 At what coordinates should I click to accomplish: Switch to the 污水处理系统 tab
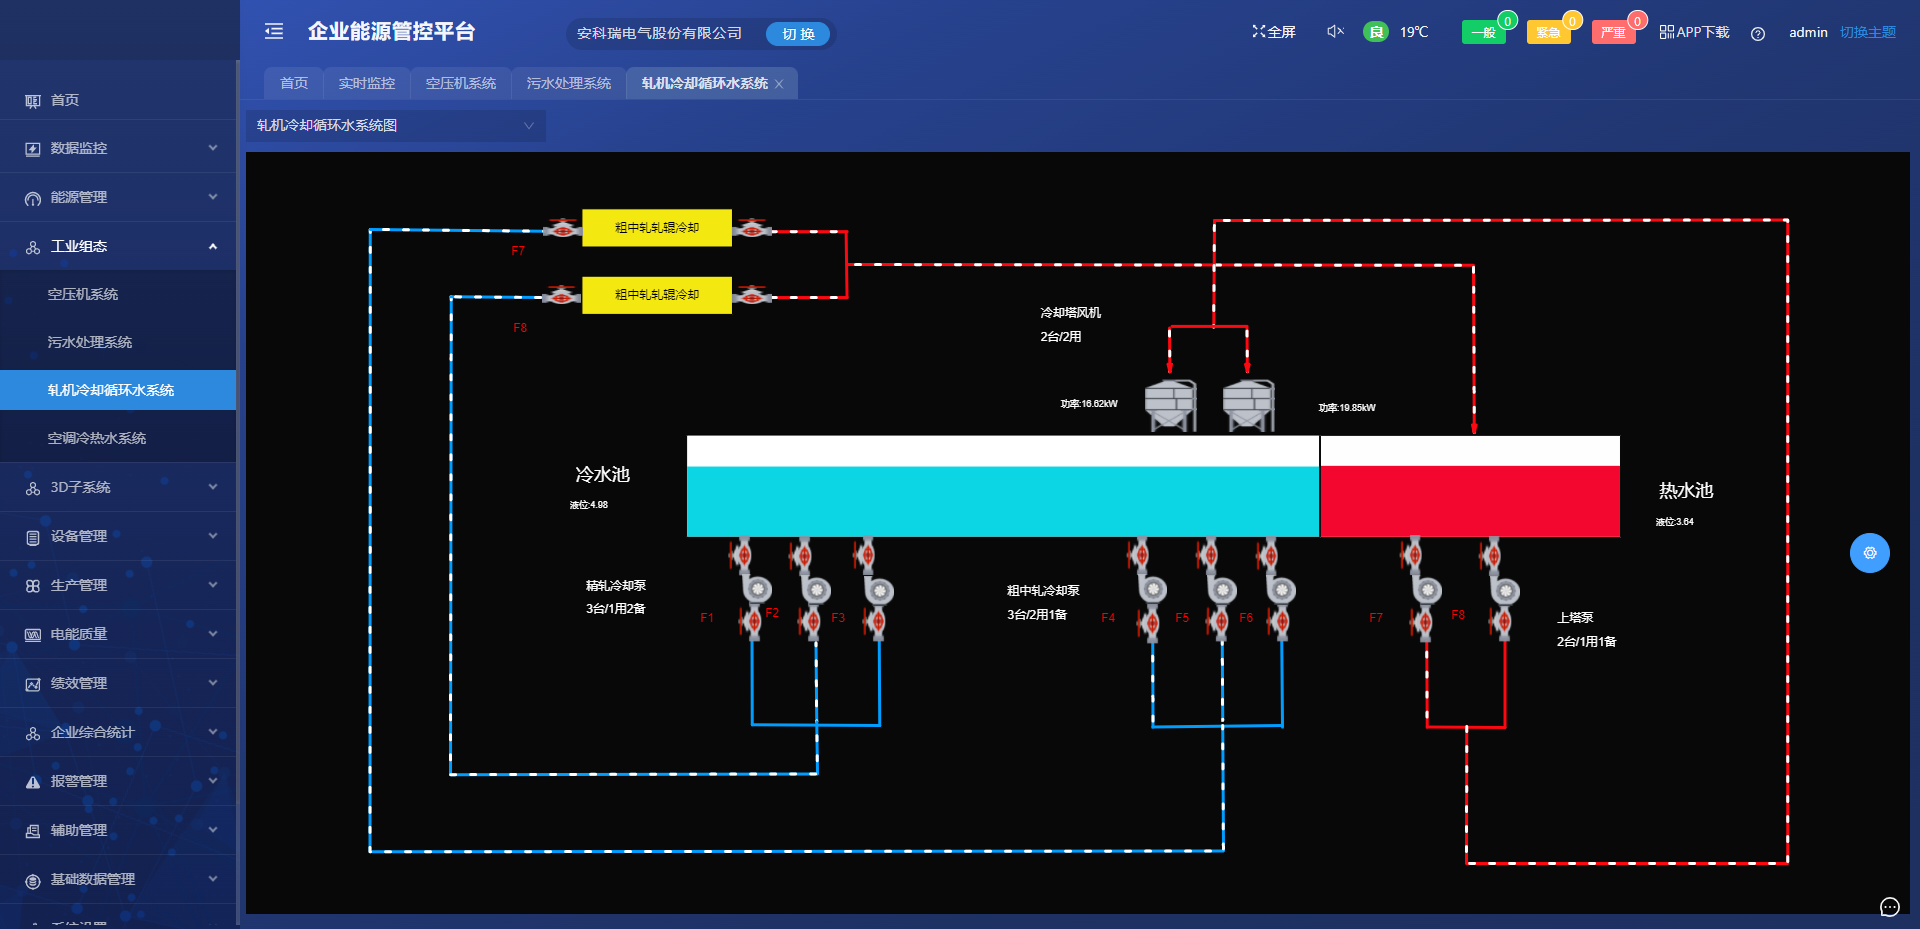coord(569,83)
